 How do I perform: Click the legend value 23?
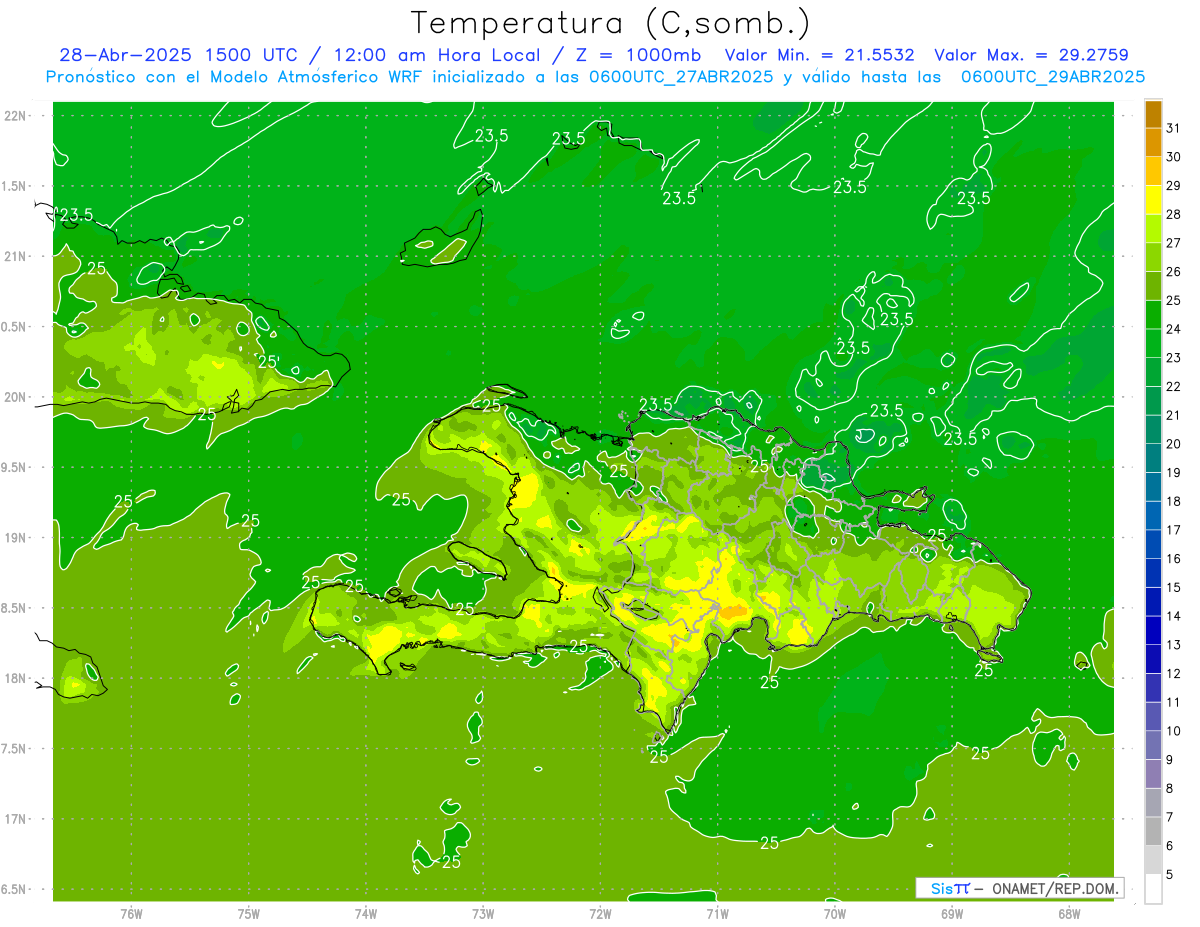click(1174, 357)
